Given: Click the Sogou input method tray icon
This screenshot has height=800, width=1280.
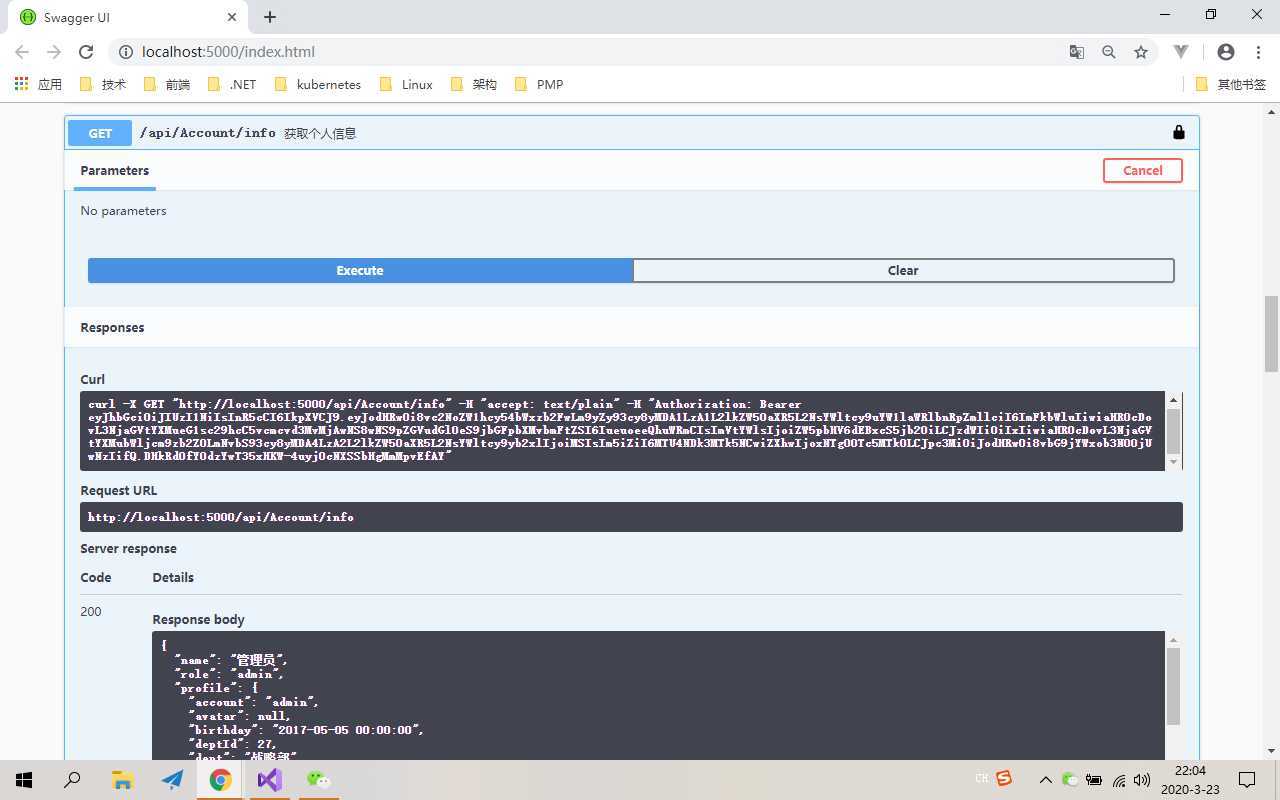Looking at the screenshot, I should pyautogui.click(x=1004, y=778).
